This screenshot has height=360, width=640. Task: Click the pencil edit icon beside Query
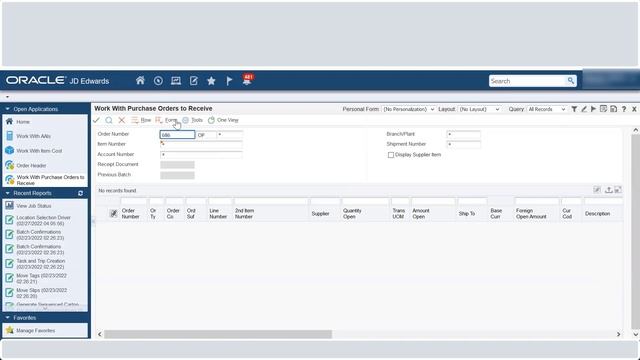pyautogui.click(x=584, y=109)
